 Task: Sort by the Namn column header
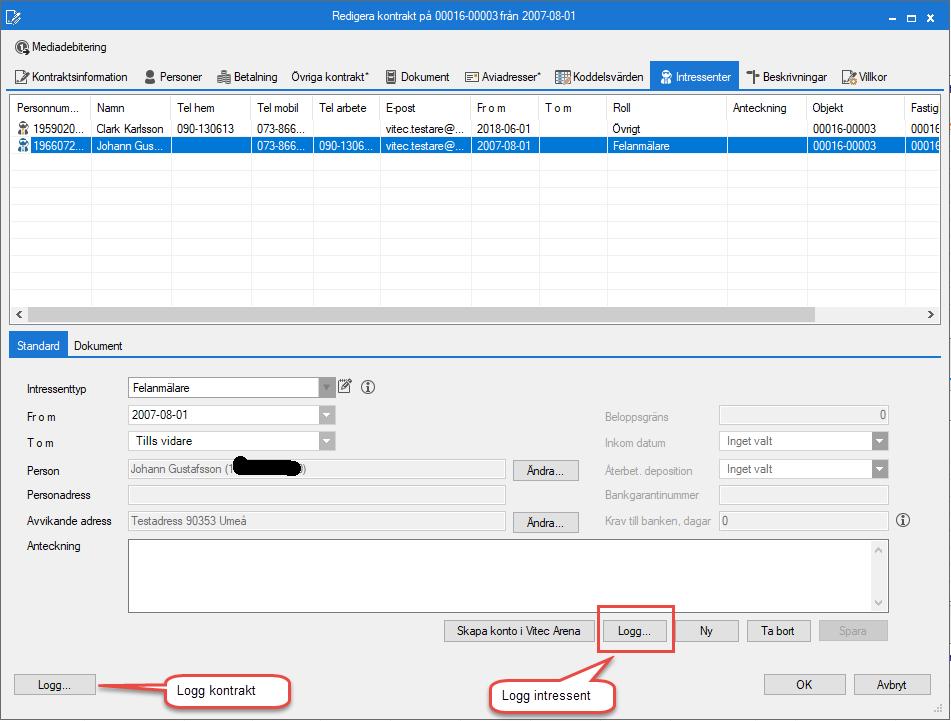click(x=131, y=108)
